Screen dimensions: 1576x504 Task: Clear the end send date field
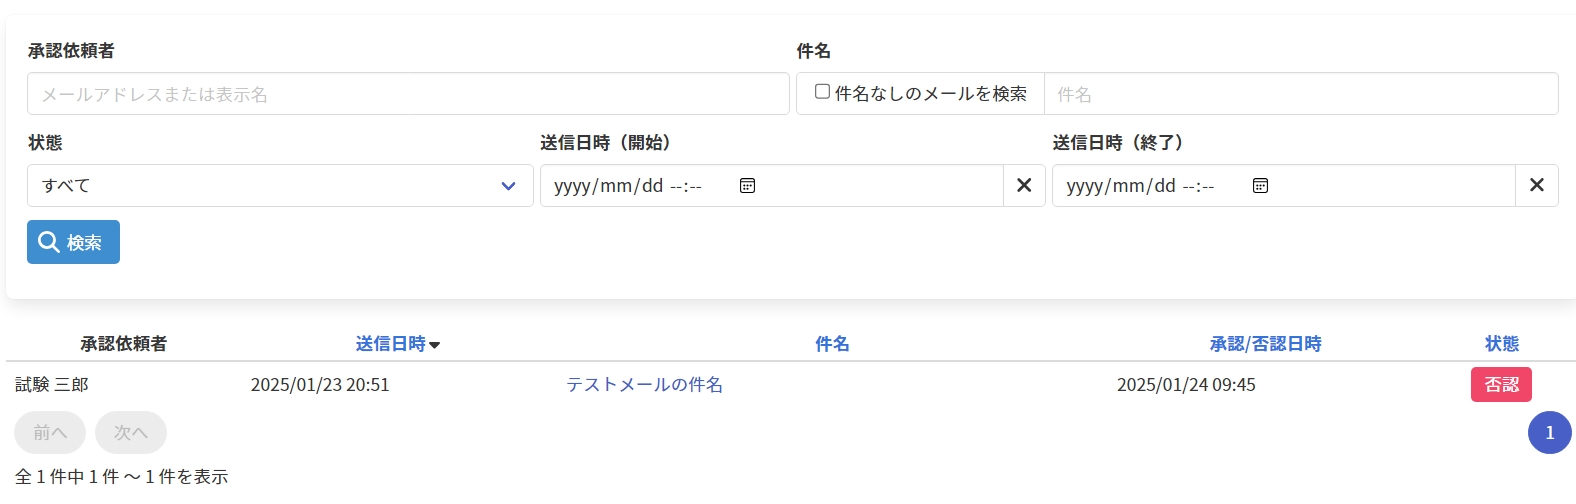coord(1537,186)
